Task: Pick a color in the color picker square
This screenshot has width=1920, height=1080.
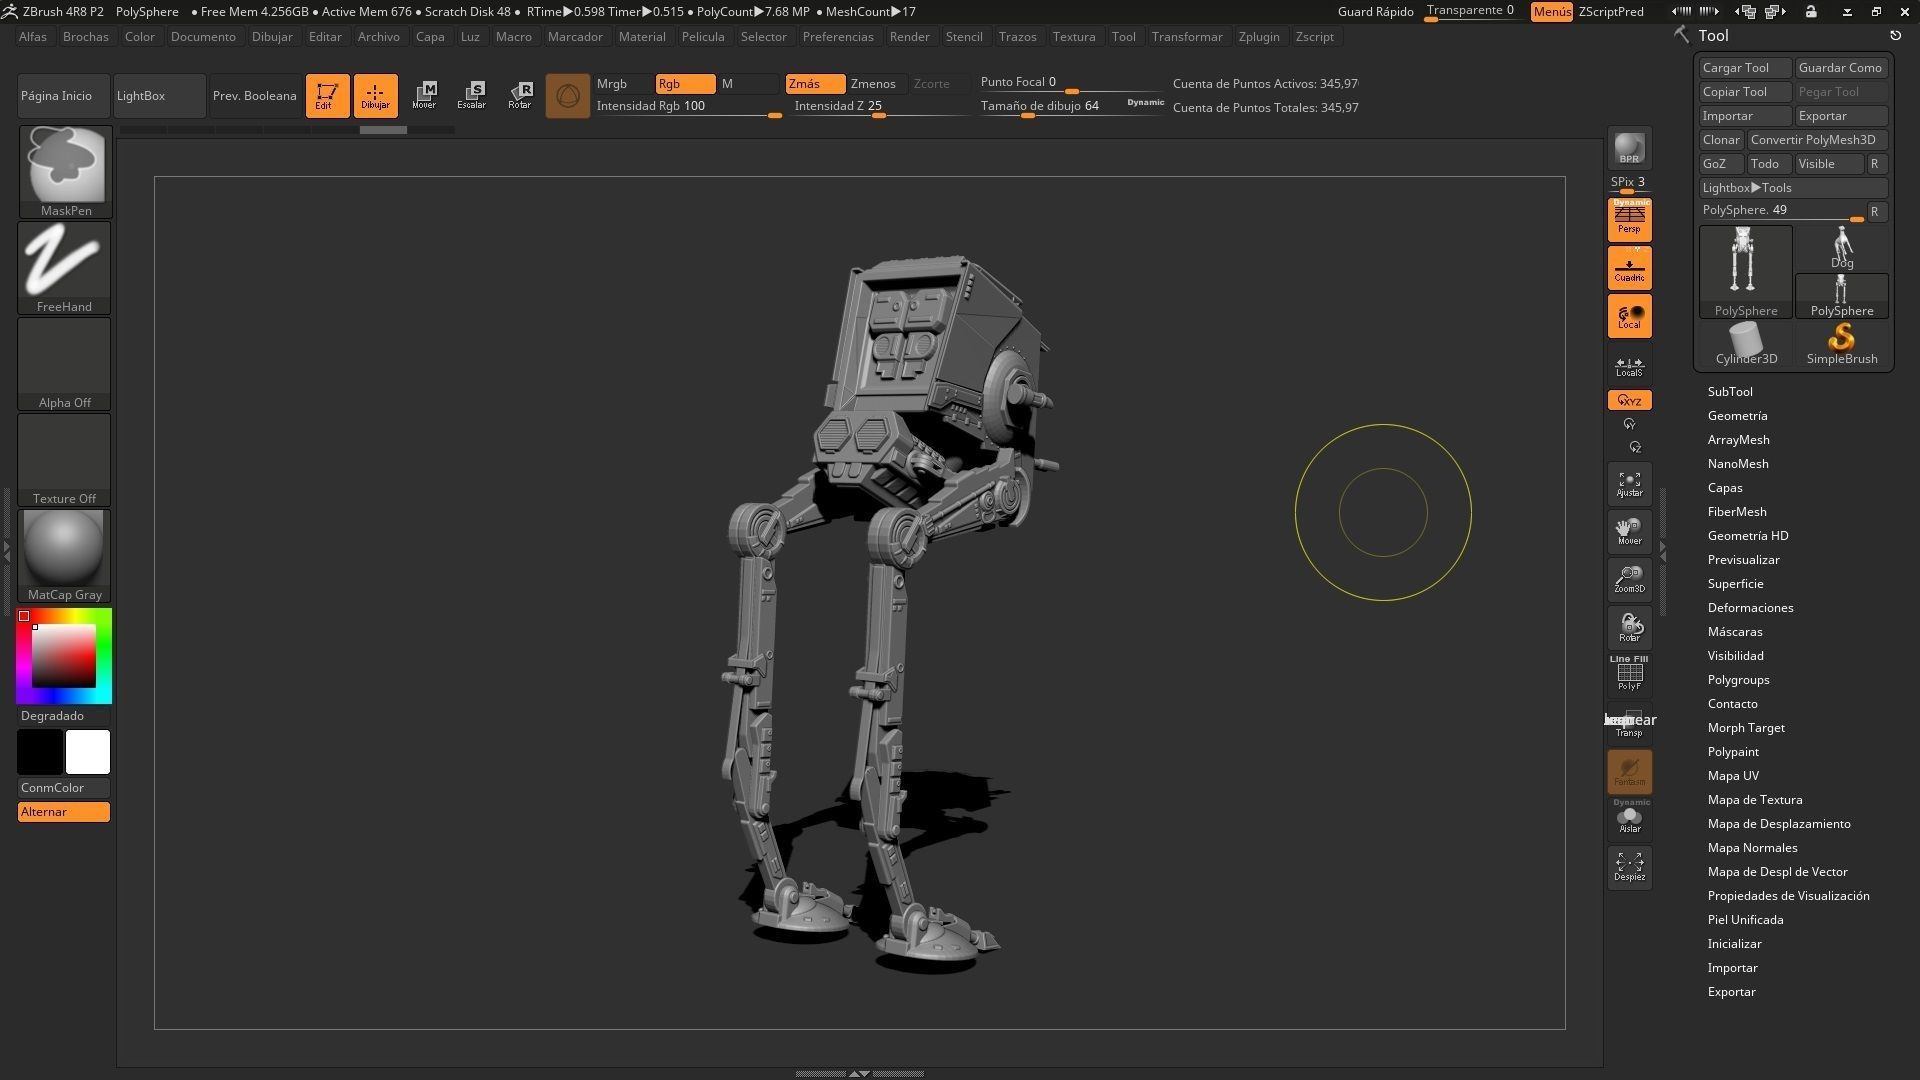Action: (x=64, y=656)
